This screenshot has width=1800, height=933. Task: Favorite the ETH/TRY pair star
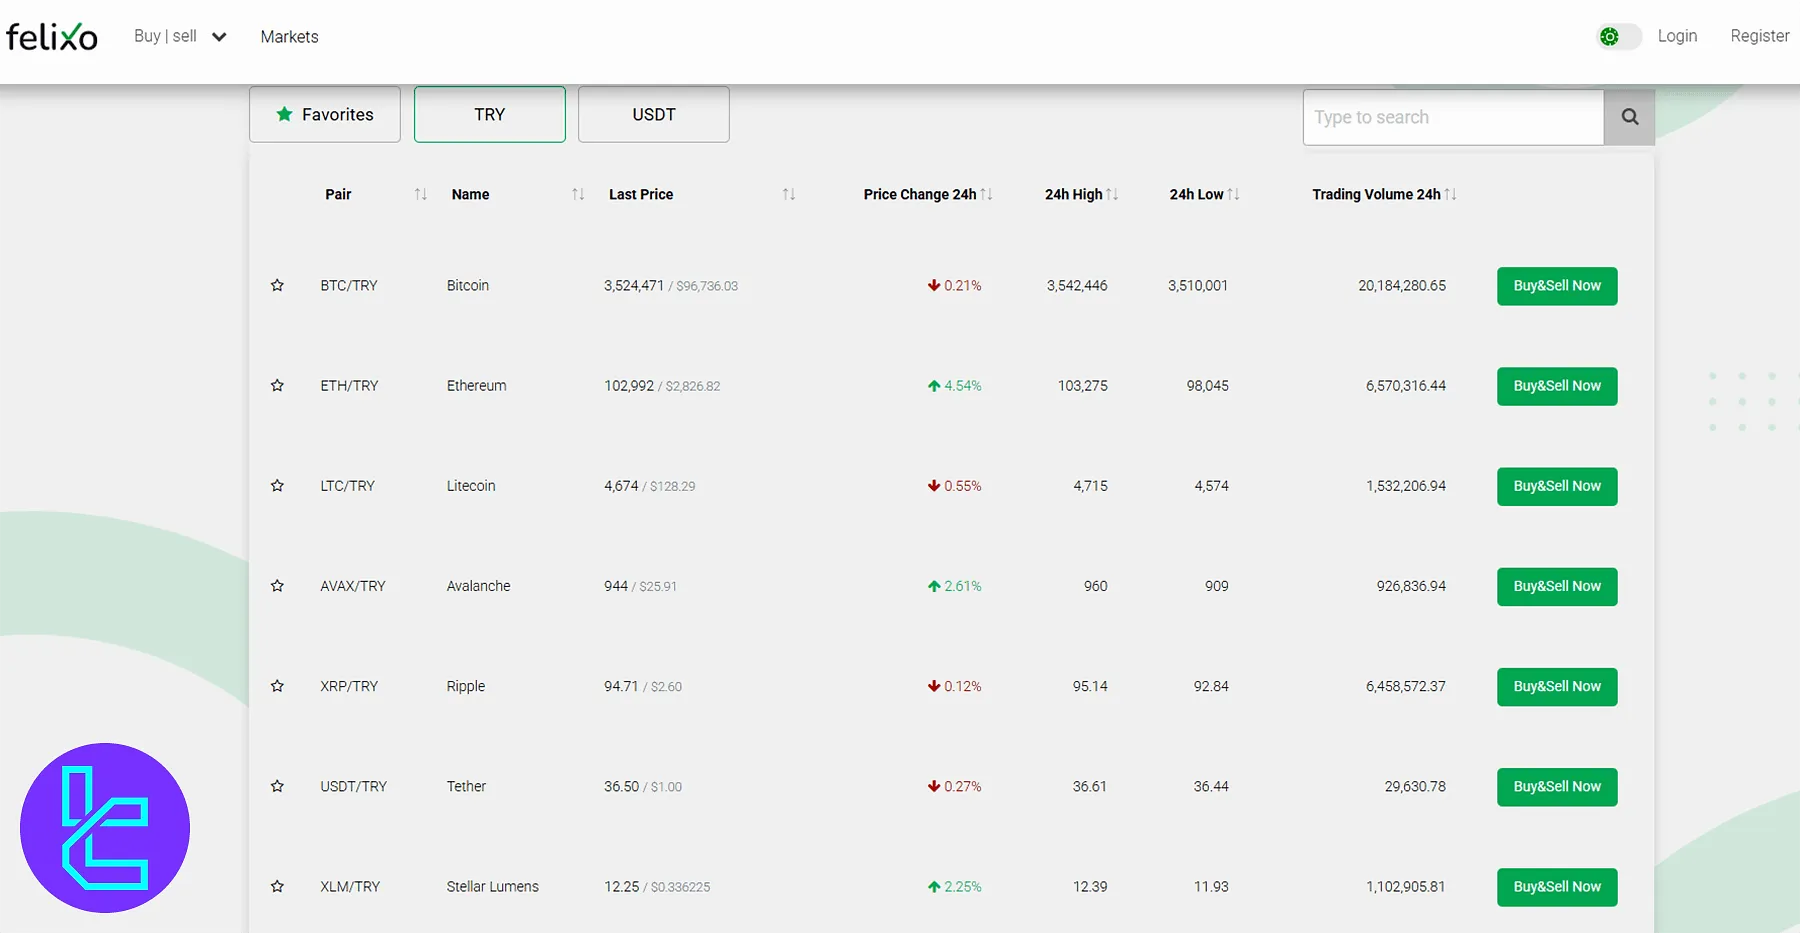[277, 386]
